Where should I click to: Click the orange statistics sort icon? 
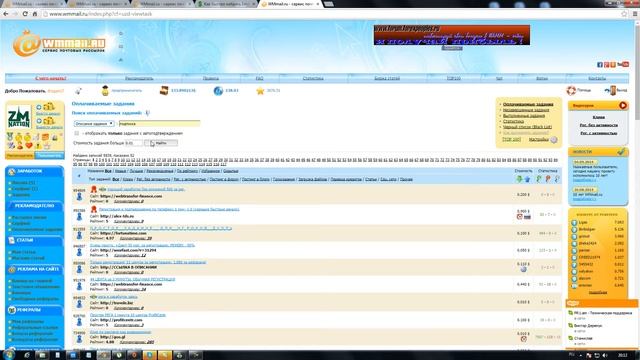(x=548, y=179)
